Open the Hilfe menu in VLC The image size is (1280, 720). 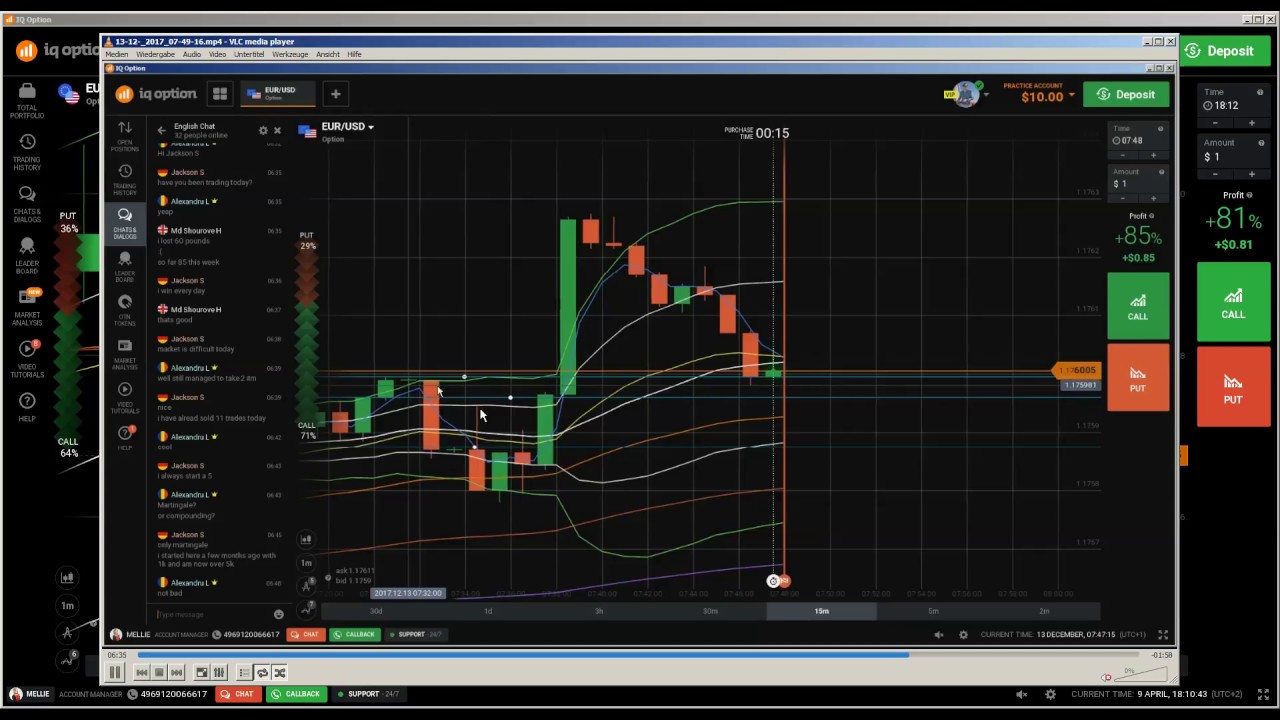click(354, 54)
